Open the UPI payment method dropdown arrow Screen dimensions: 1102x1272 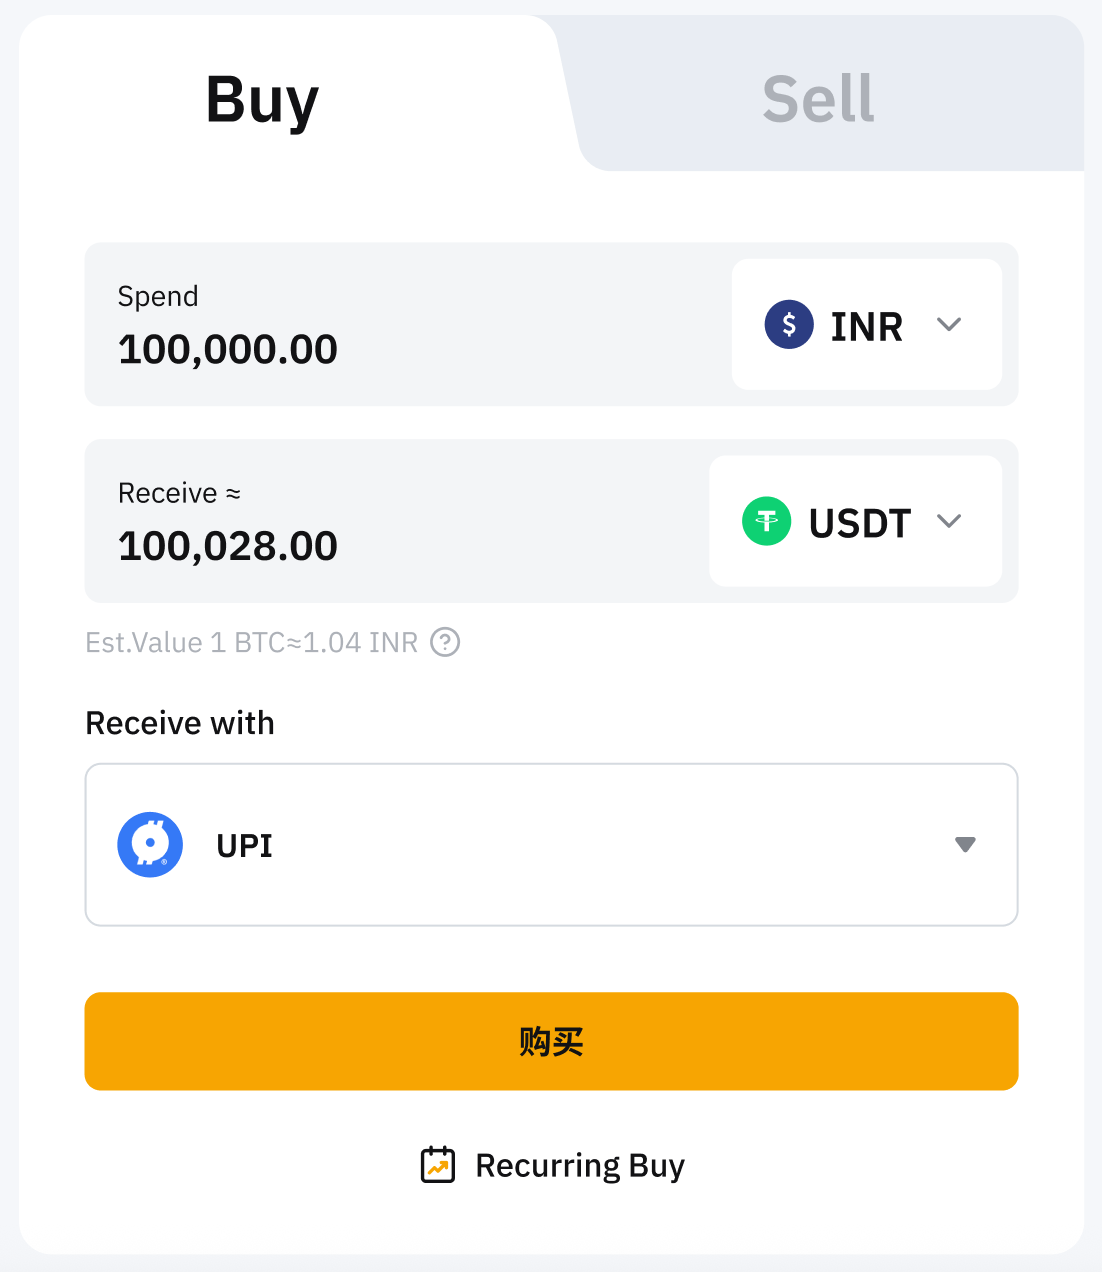pos(965,845)
